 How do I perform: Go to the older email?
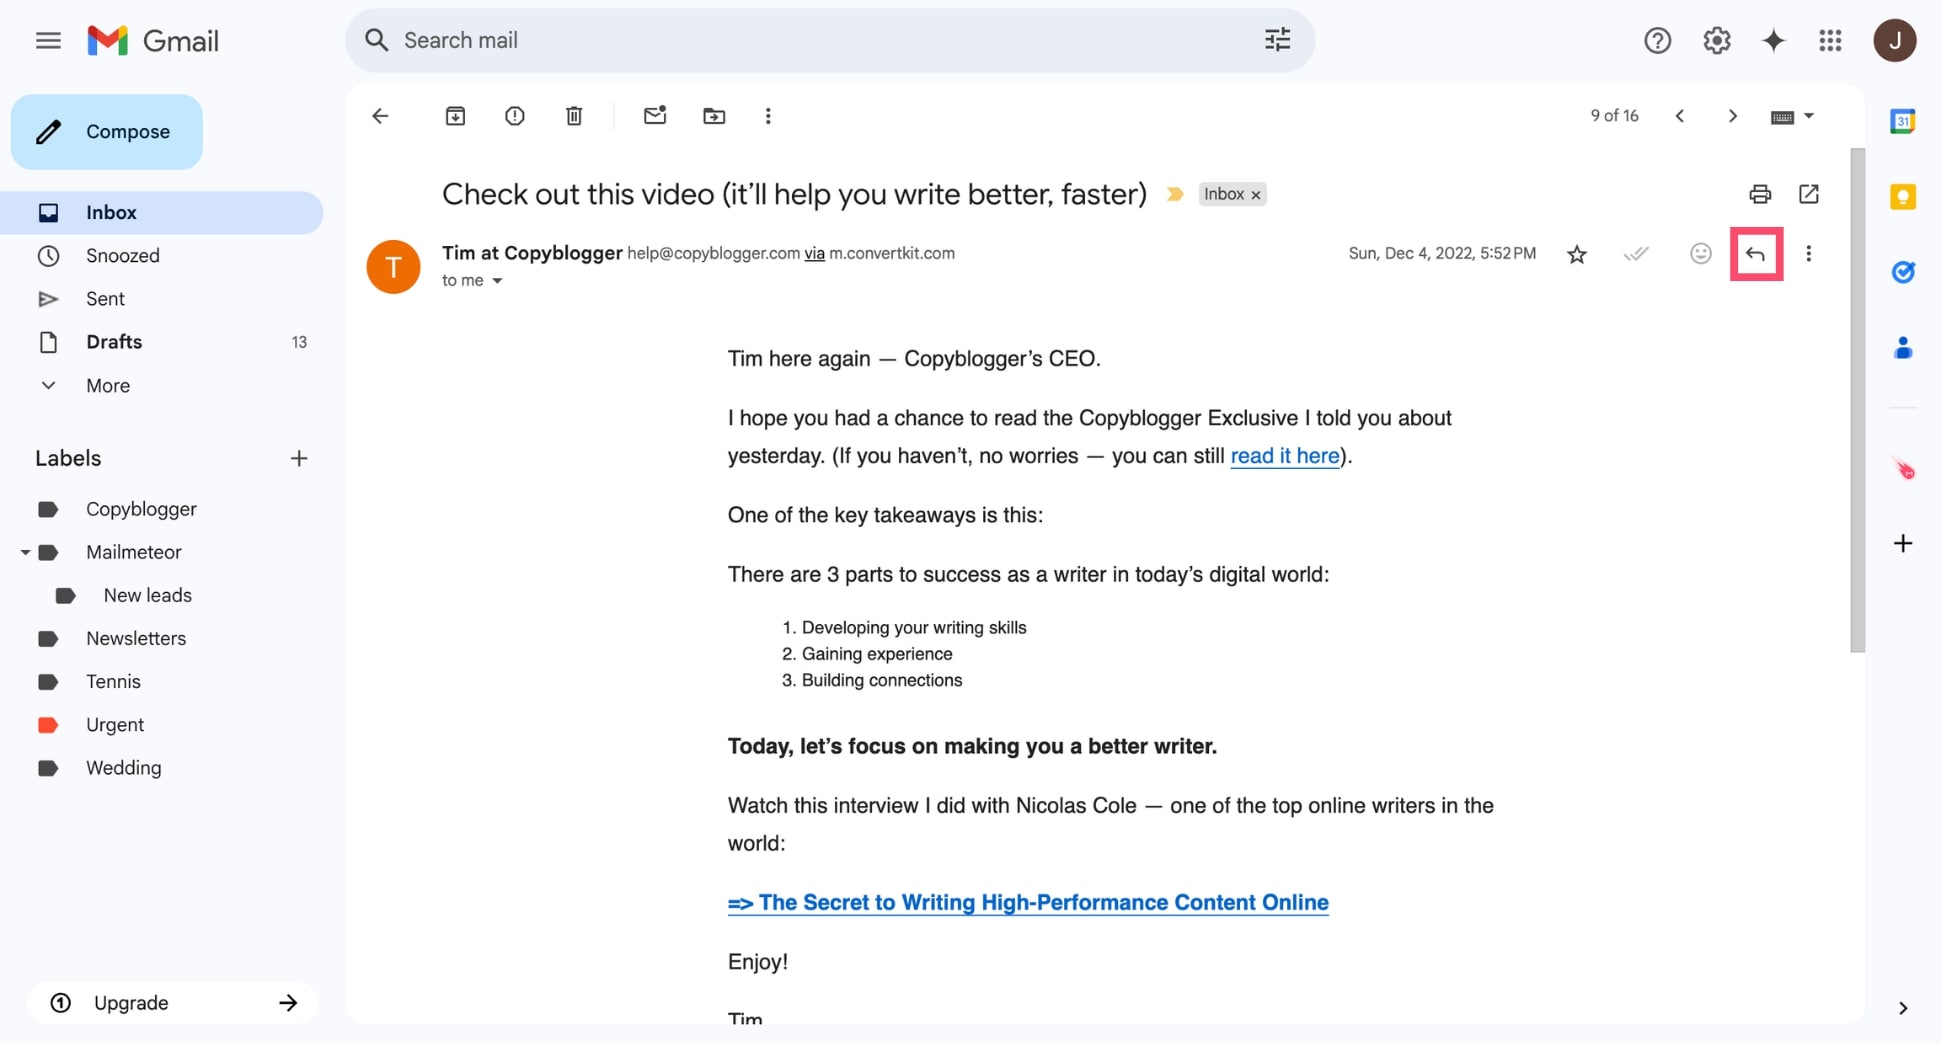pyautogui.click(x=1733, y=116)
